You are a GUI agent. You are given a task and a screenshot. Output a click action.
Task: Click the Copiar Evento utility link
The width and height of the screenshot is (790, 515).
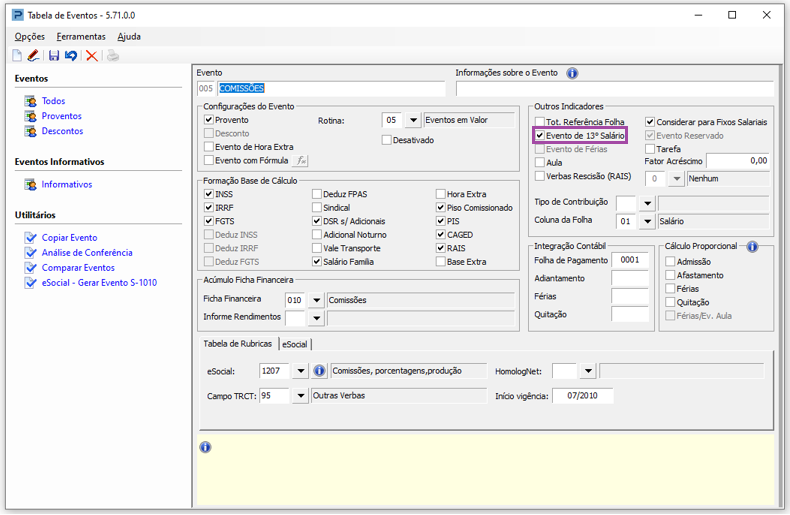point(69,238)
